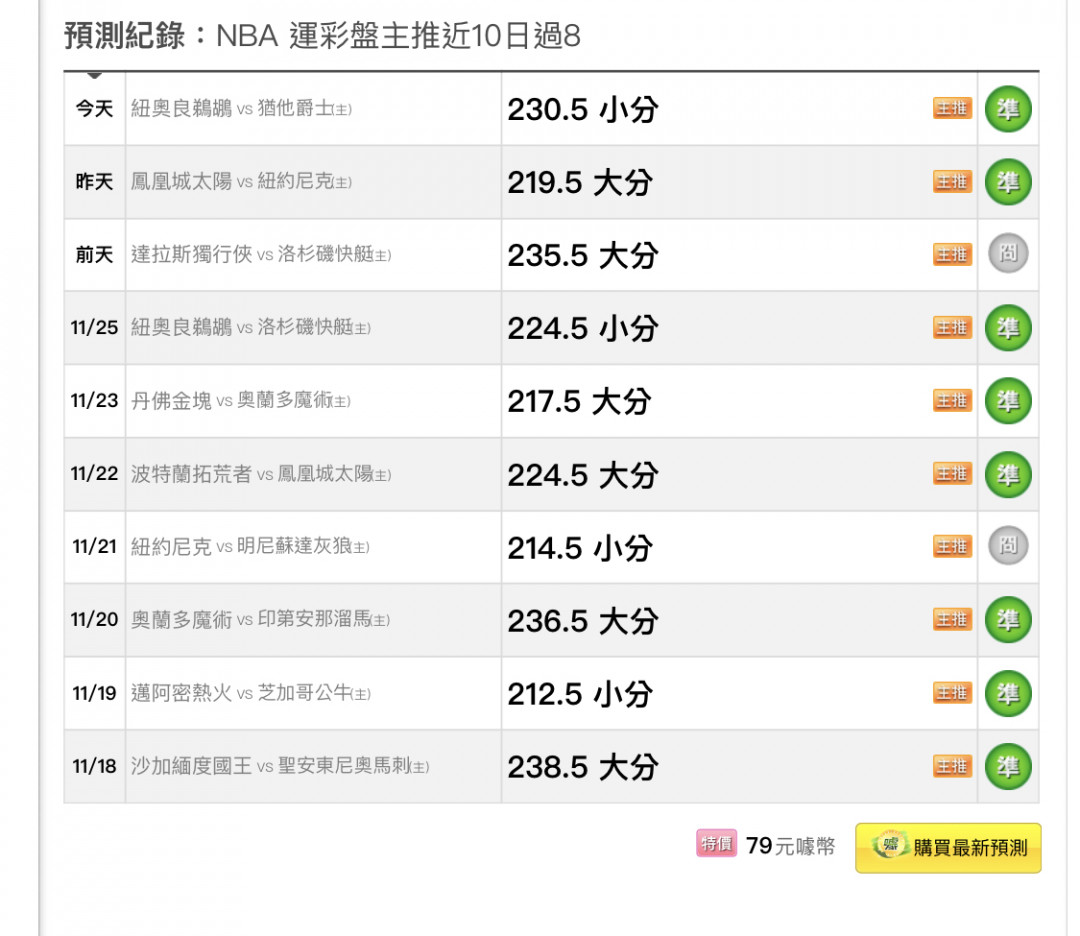Select matchup 紐奧良鵜鶘 vs 洛杉磯快艇
Screen dimensions: 1080x936
pos(251,327)
